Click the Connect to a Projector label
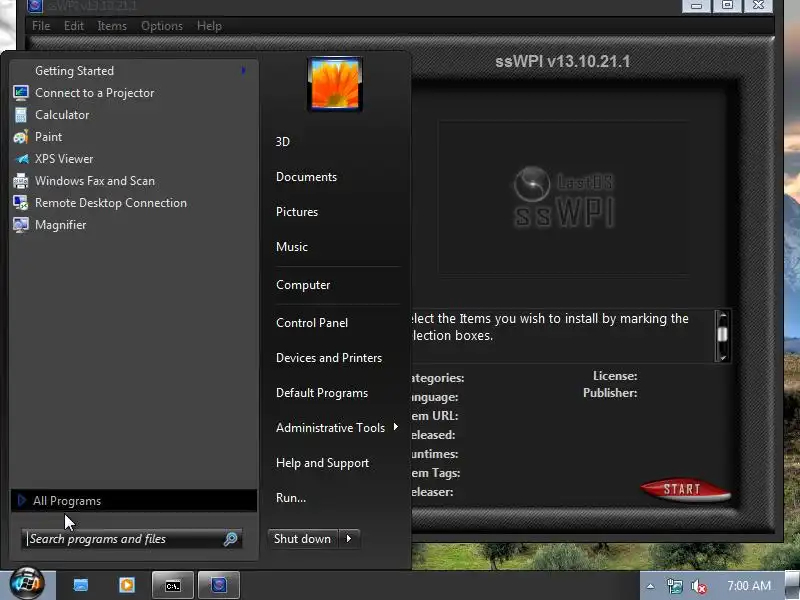This screenshot has width=800, height=600. click(94, 93)
